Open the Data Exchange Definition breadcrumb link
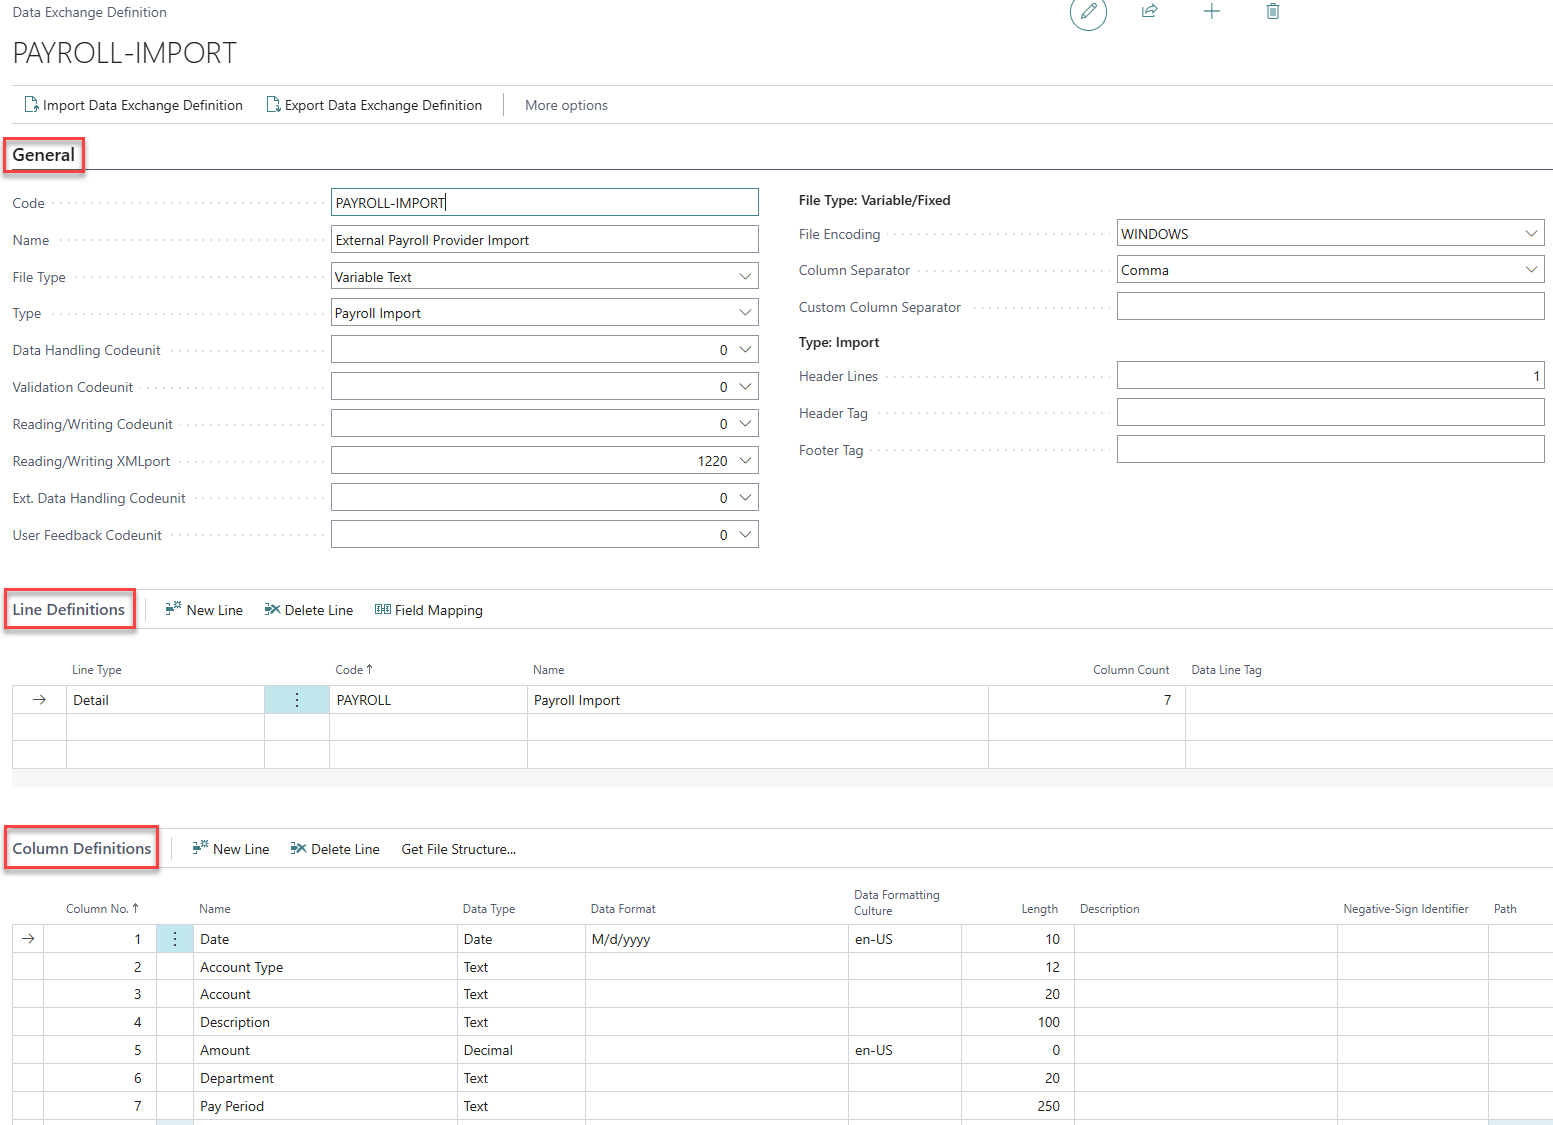The height and width of the screenshot is (1125, 1553). point(88,11)
